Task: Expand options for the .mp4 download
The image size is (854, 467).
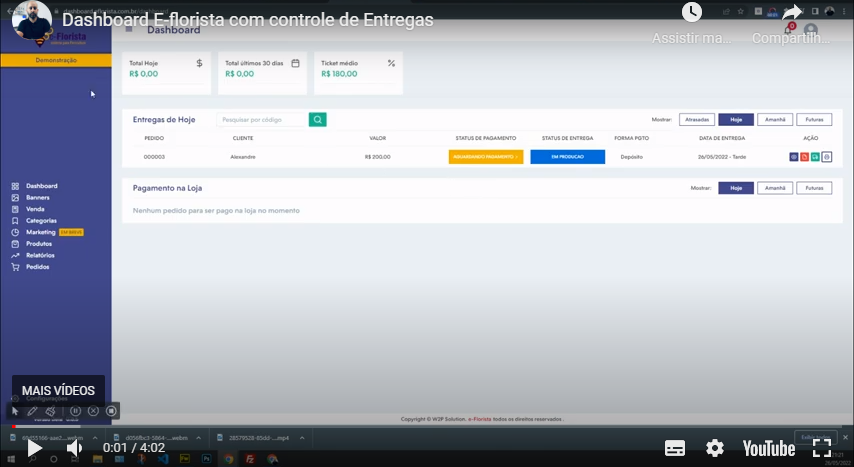Action: 302,438
